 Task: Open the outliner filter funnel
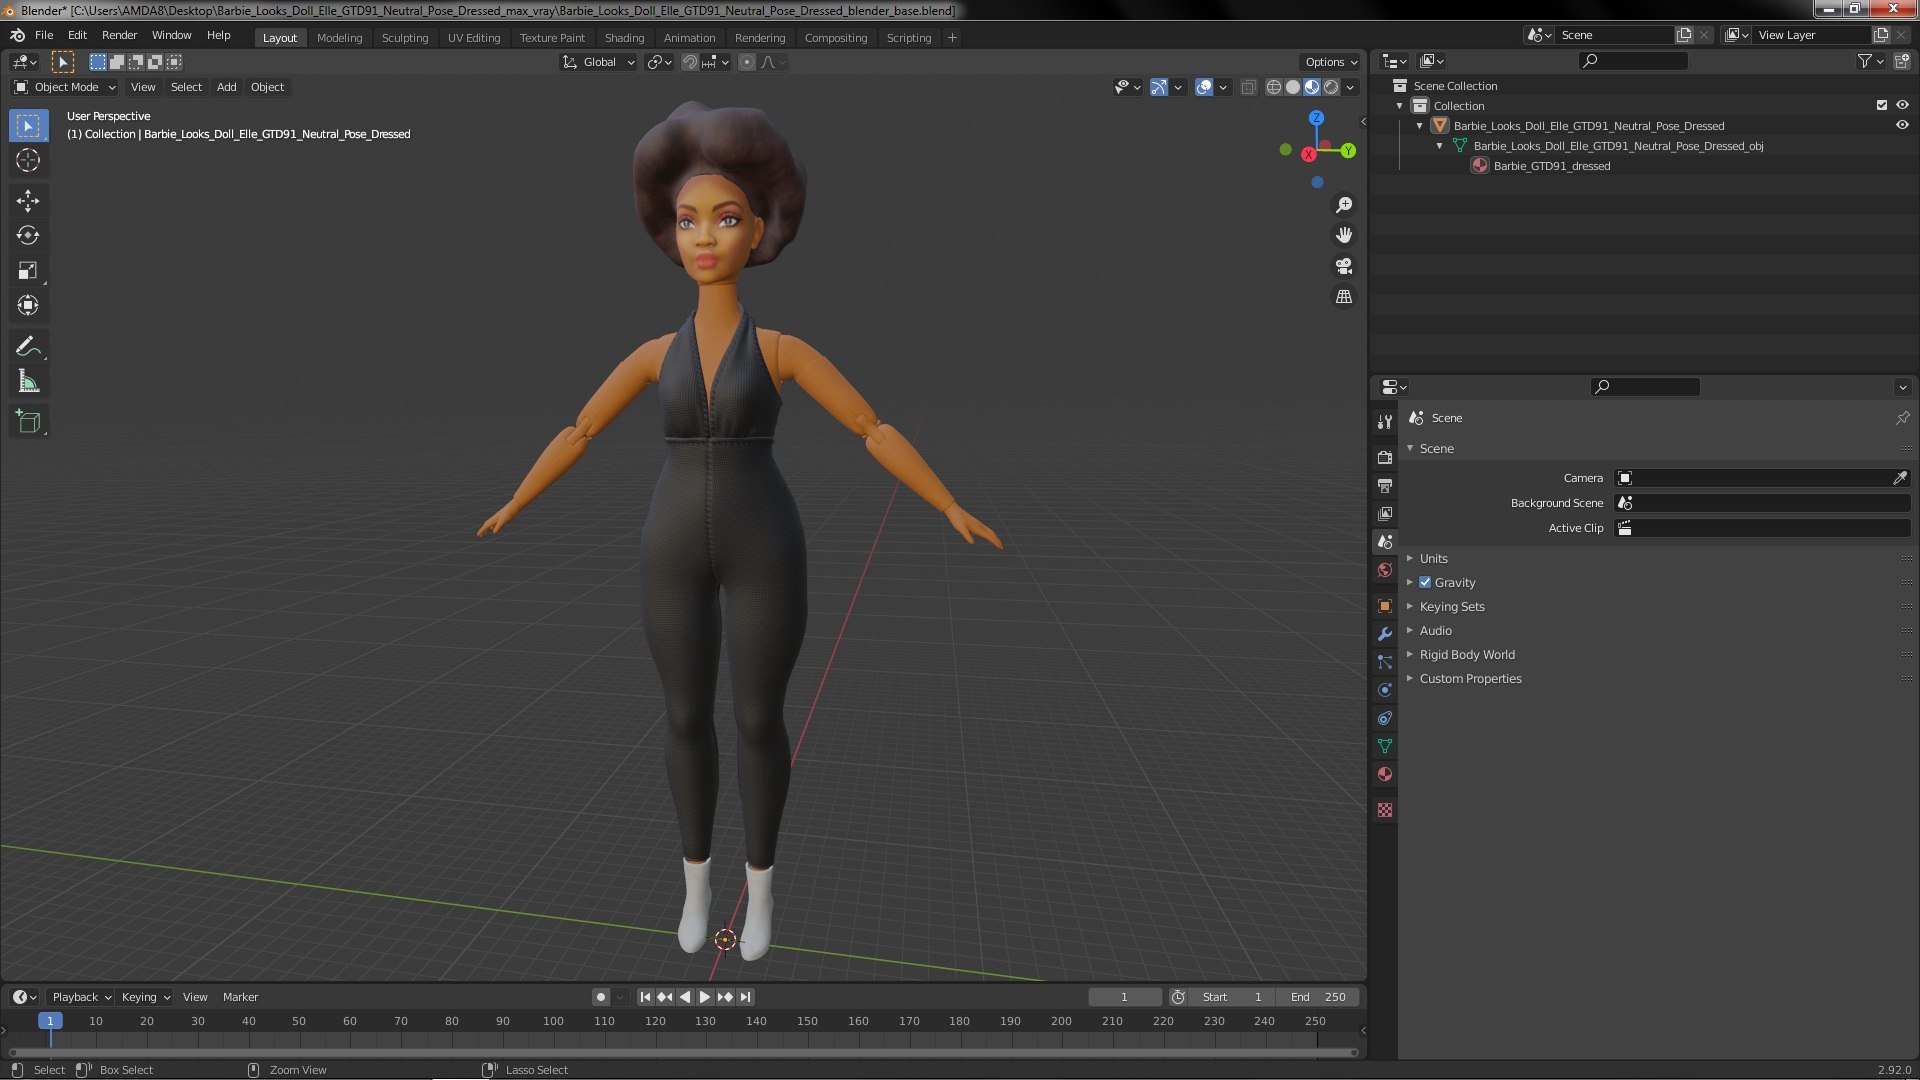tap(1865, 61)
